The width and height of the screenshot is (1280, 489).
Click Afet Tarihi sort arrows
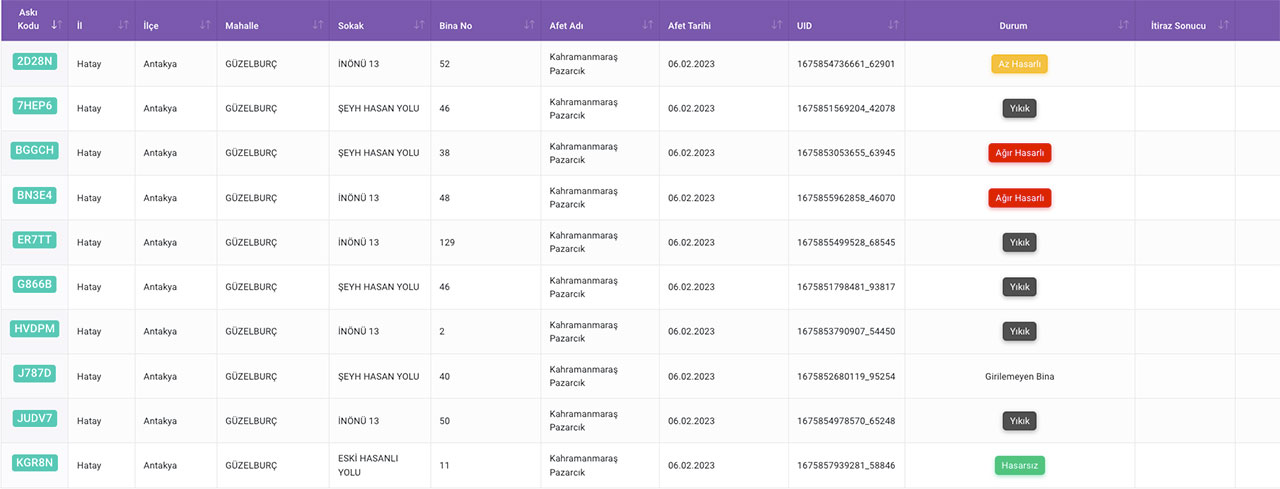[775, 25]
